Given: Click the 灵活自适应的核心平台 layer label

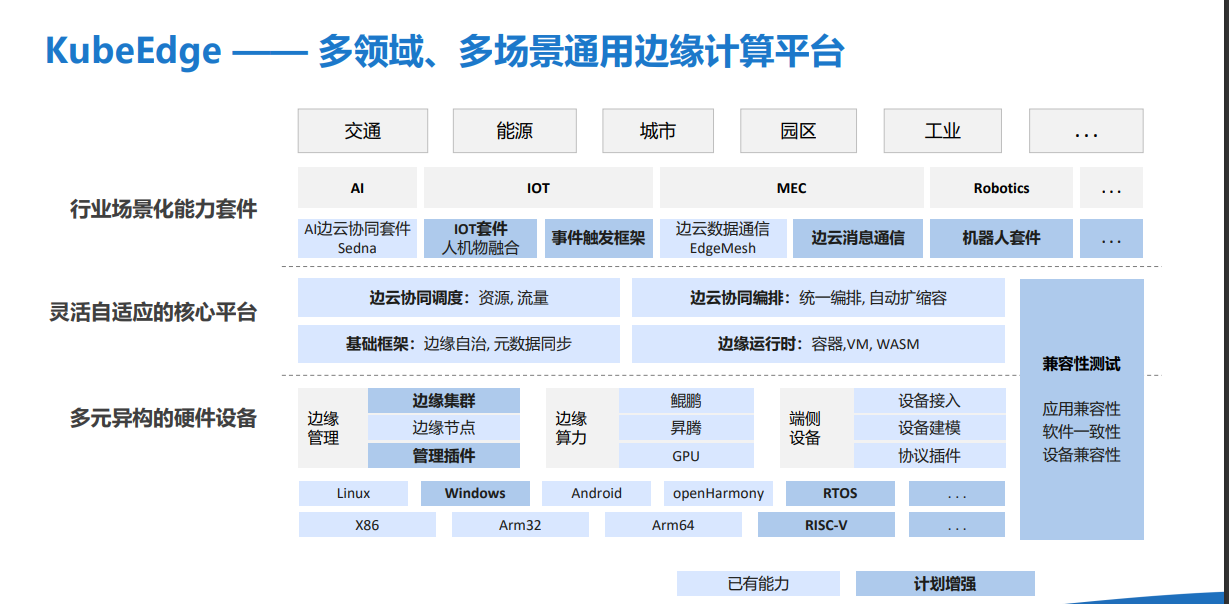Looking at the screenshot, I should [154, 312].
